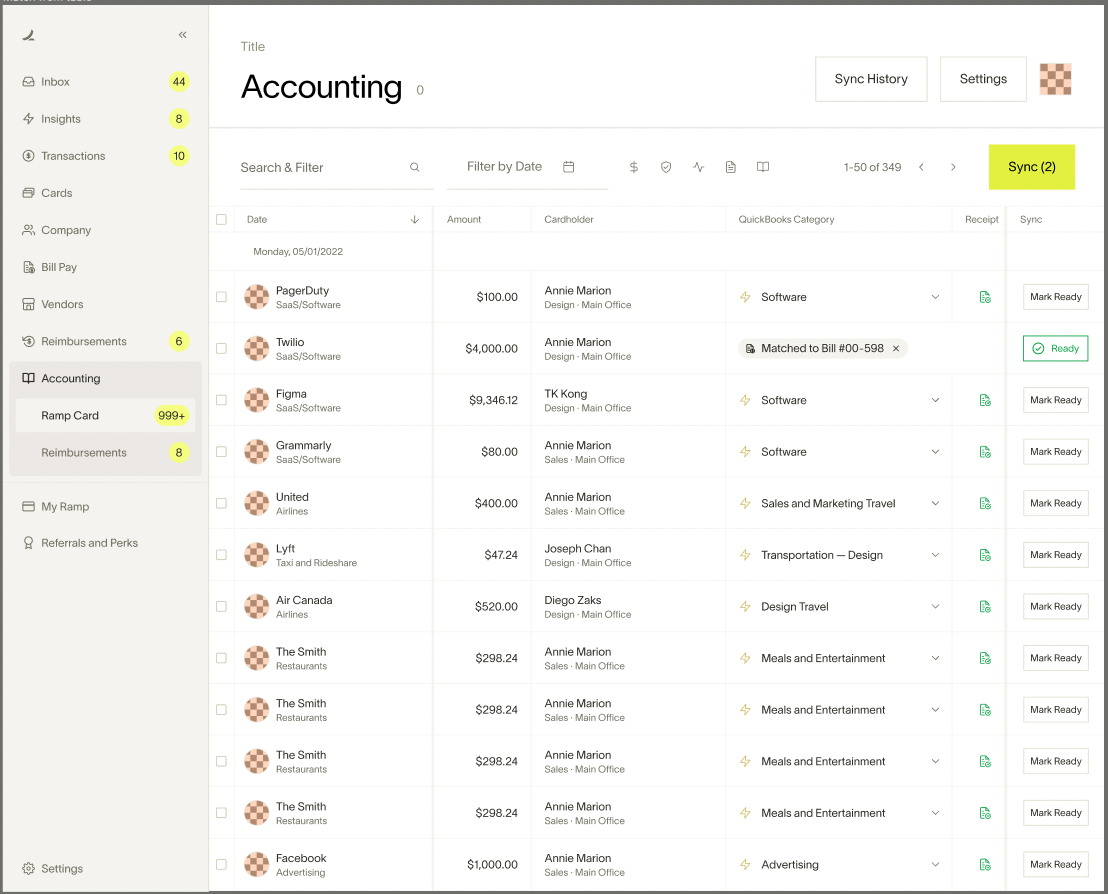Click the user avatar at top right
Screen dimensions: 1108x894
pyautogui.click(x=1055, y=79)
